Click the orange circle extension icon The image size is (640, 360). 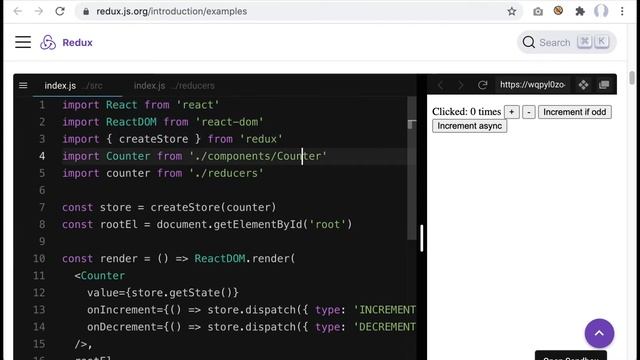[558, 11]
